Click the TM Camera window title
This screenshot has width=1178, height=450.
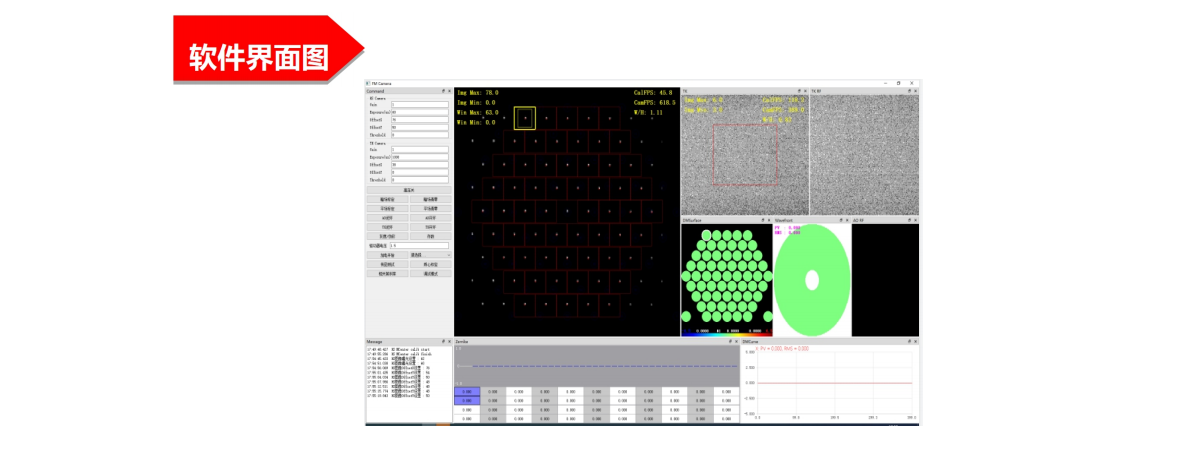(x=381, y=83)
